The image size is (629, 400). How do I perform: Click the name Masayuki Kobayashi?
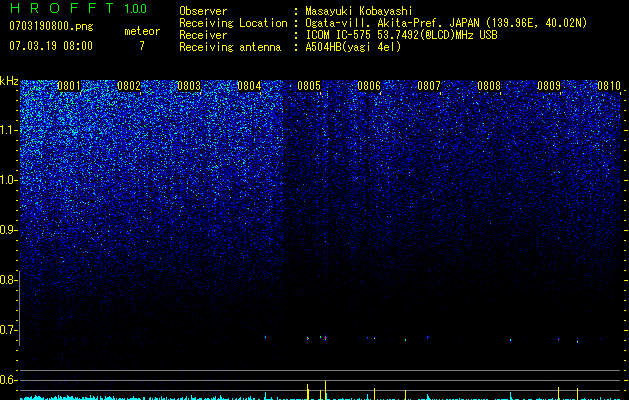359,11
